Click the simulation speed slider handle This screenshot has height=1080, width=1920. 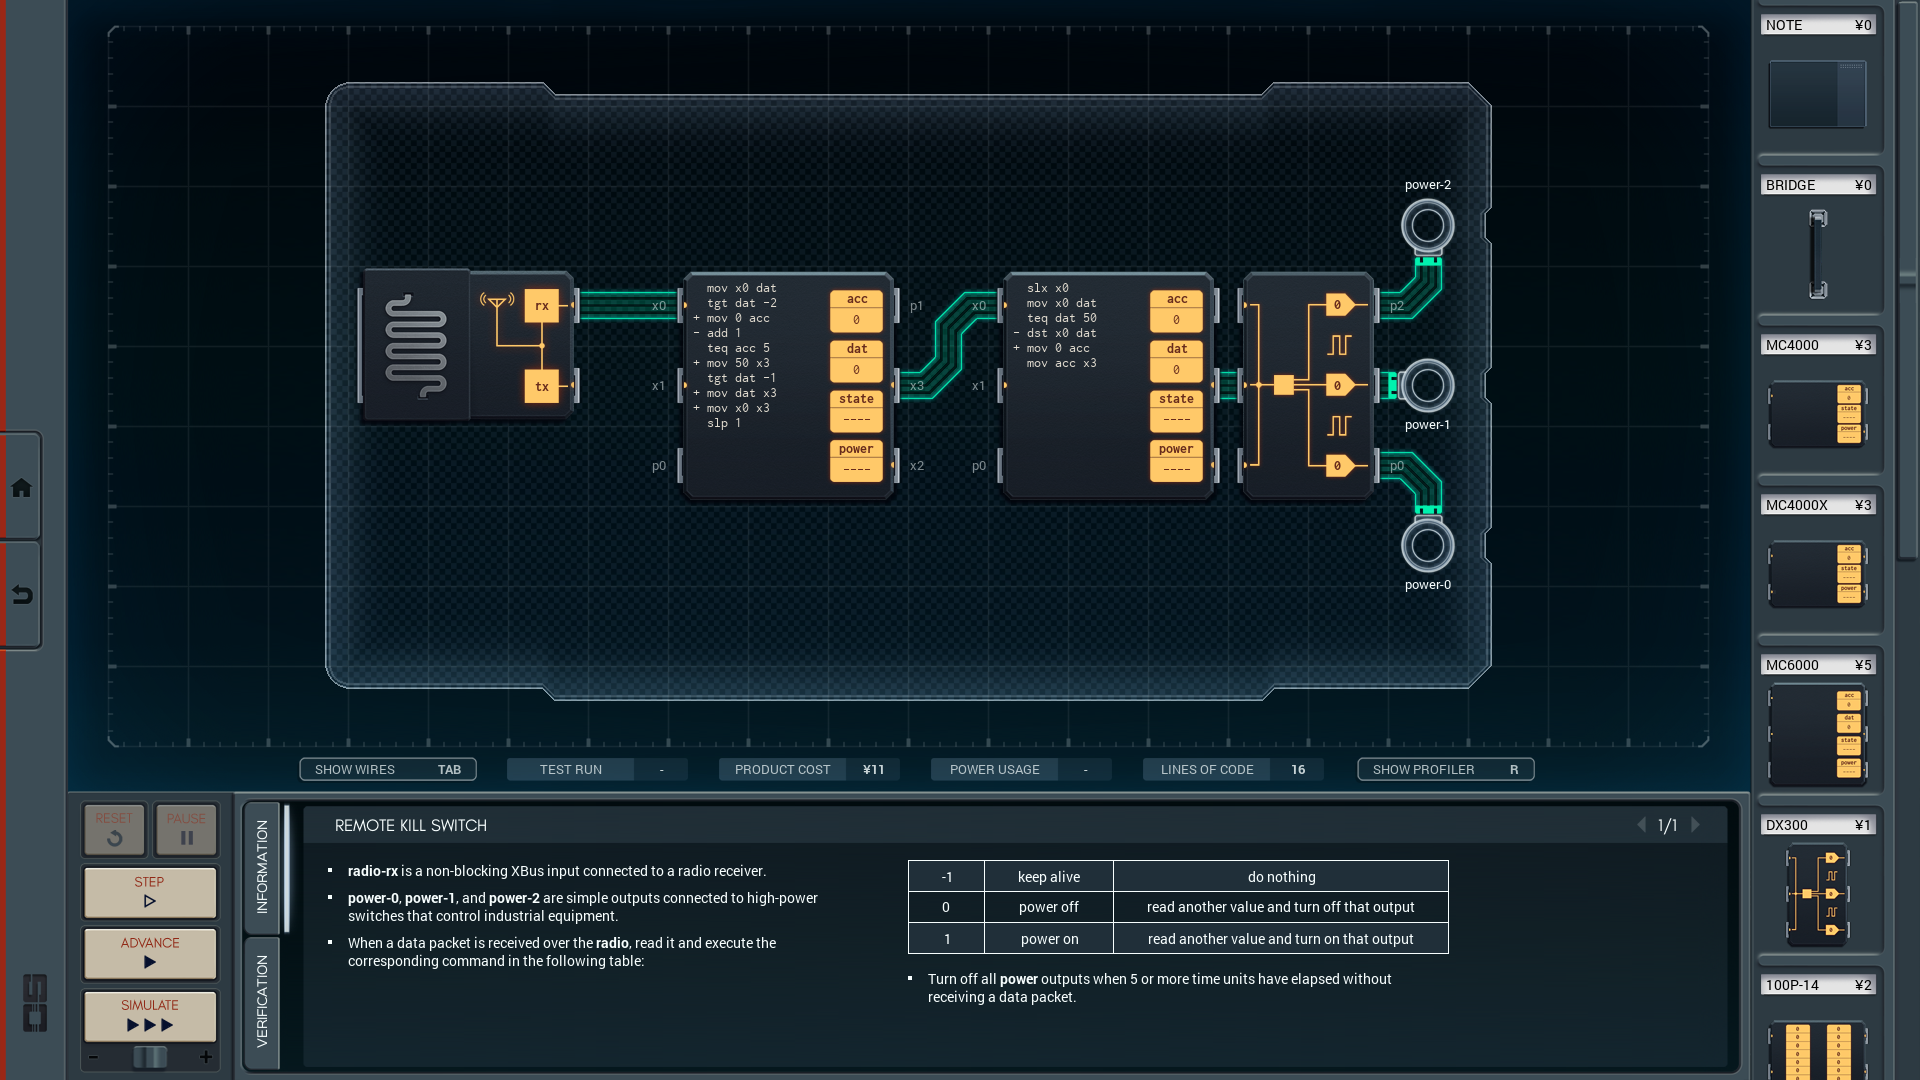point(150,1057)
